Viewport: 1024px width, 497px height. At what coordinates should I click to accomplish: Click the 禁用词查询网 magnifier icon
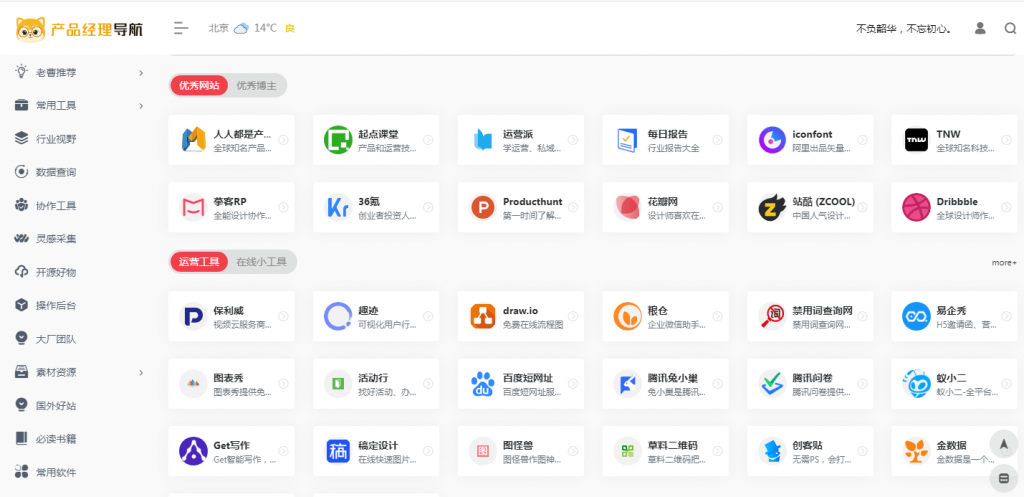tap(772, 316)
